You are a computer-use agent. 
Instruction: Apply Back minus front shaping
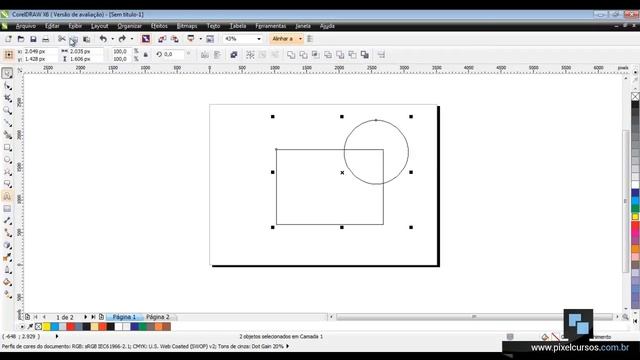(352, 55)
